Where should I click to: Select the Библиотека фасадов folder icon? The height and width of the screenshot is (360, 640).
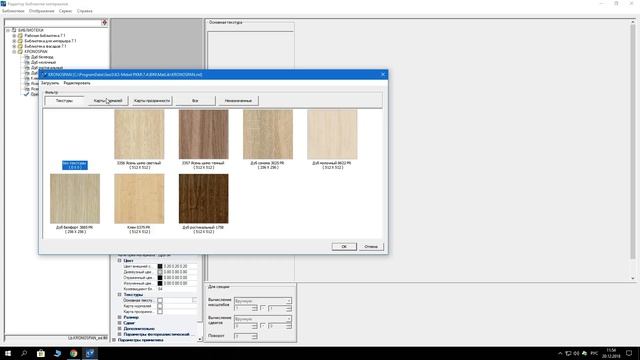(x=20, y=46)
